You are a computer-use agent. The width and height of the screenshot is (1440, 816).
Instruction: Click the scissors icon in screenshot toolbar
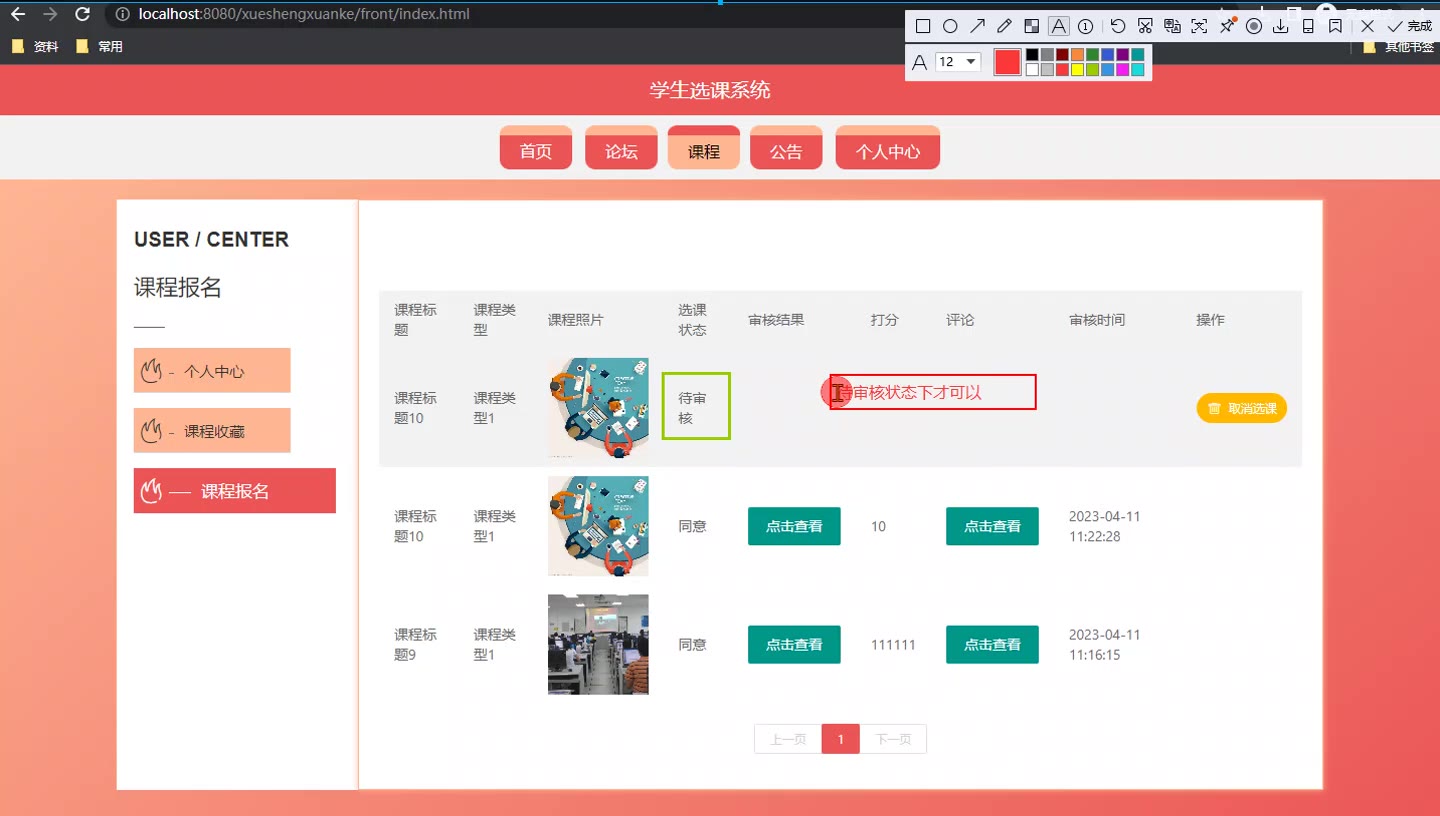[x=1145, y=26]
